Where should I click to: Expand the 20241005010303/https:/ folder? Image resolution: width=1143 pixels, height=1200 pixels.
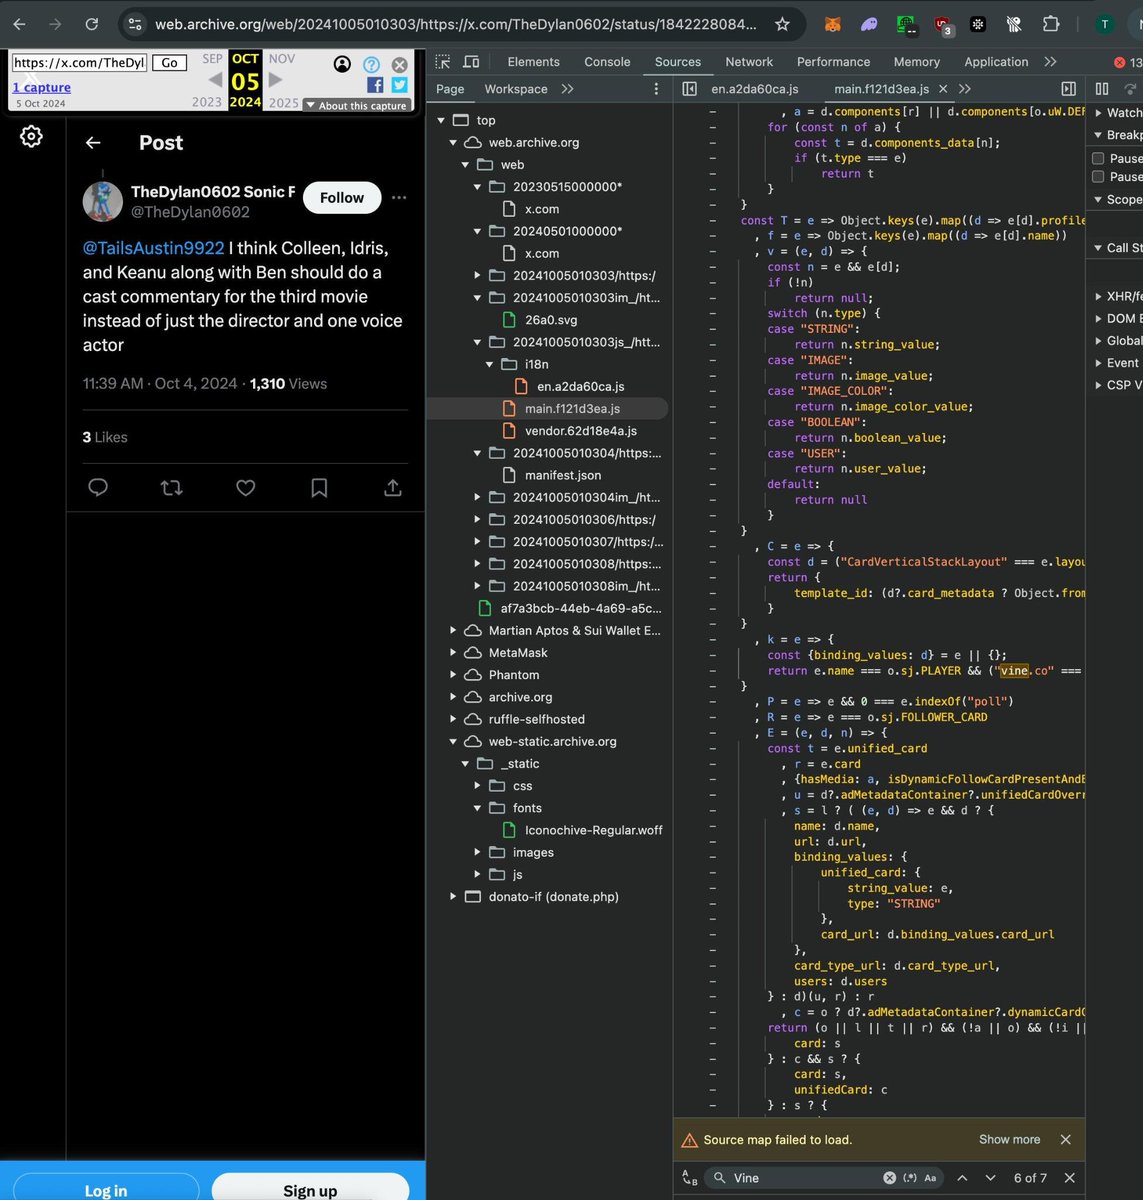click(x=477, y=276)
